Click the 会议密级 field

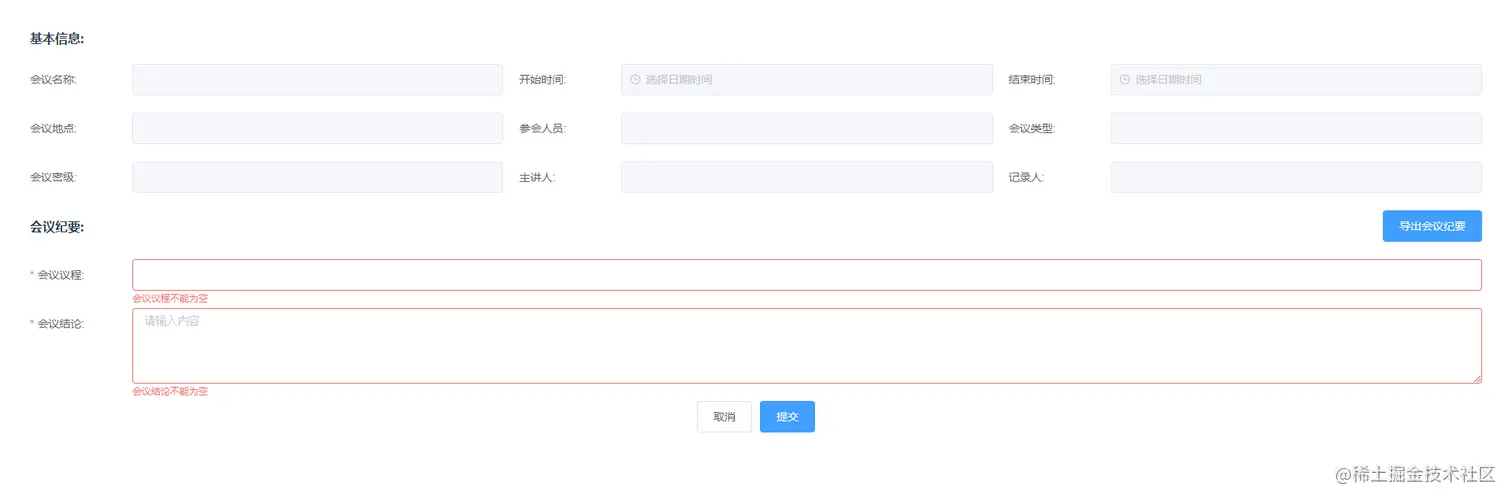pos(317,177)
